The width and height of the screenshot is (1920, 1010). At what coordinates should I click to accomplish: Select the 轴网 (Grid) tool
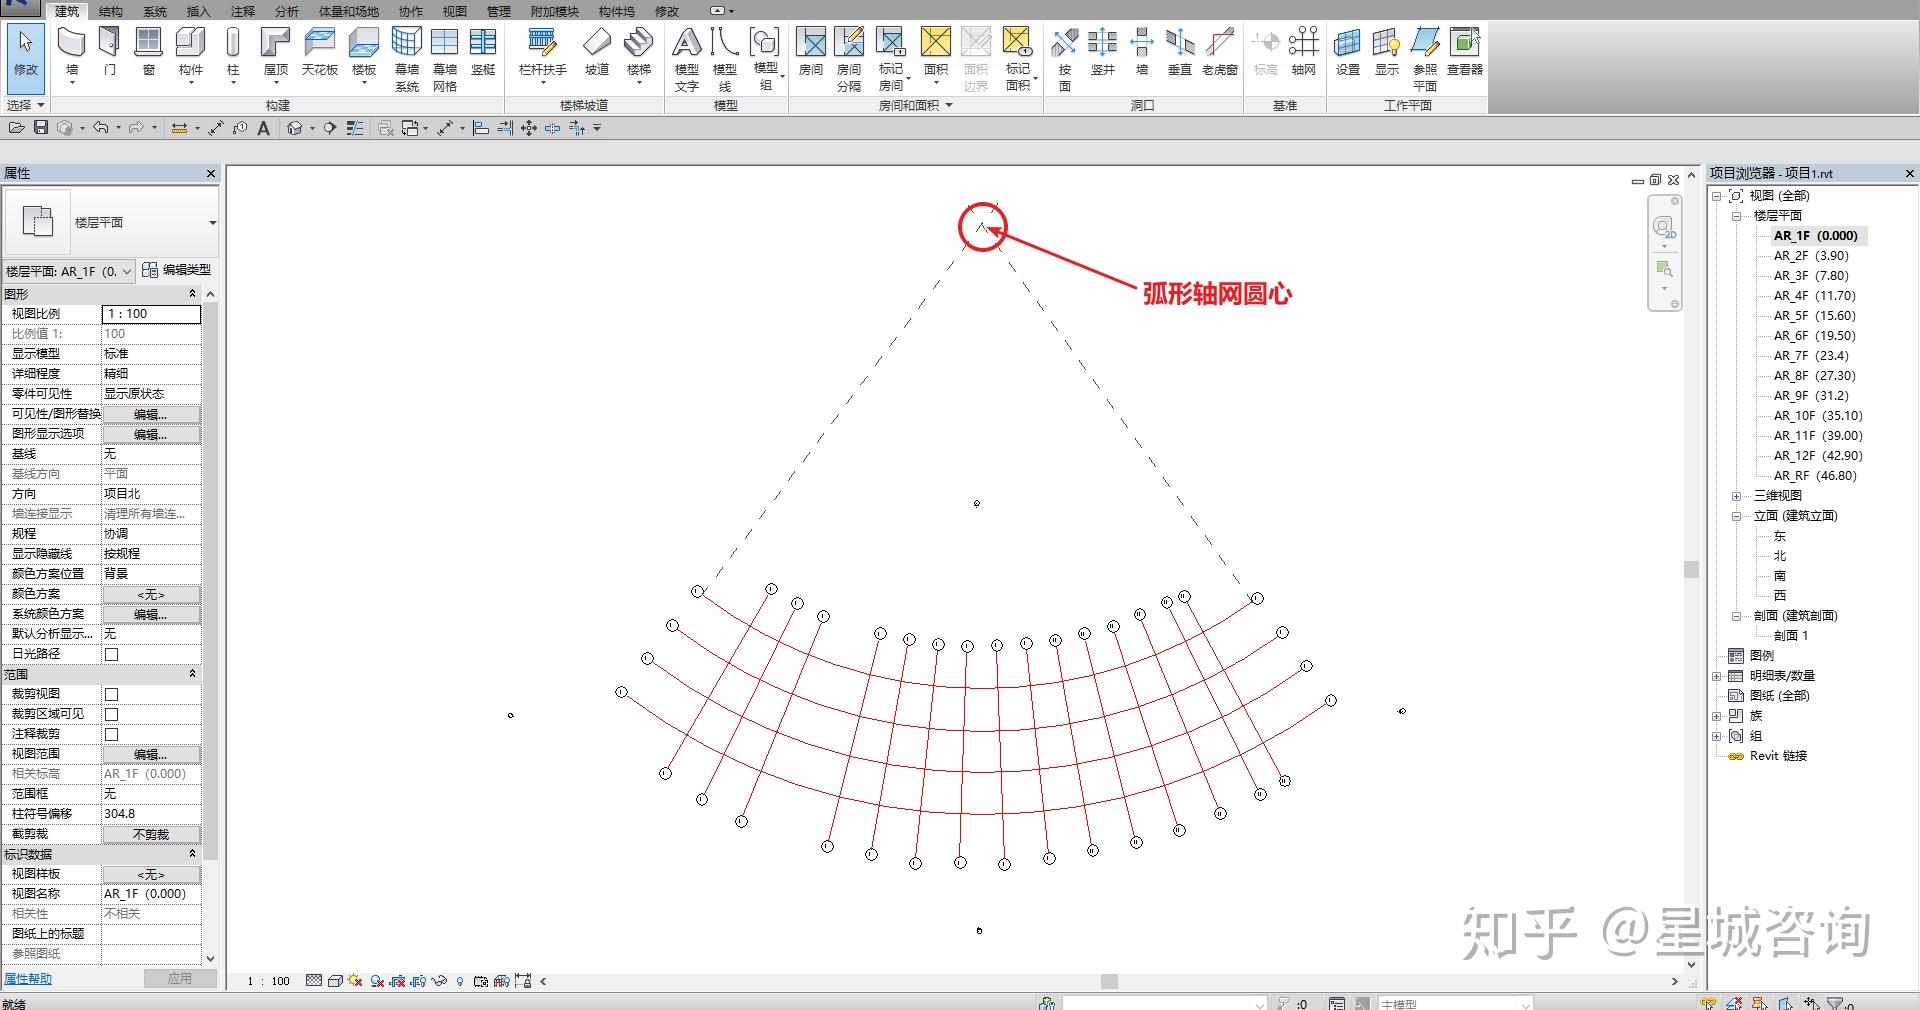tap(1304, 52)
